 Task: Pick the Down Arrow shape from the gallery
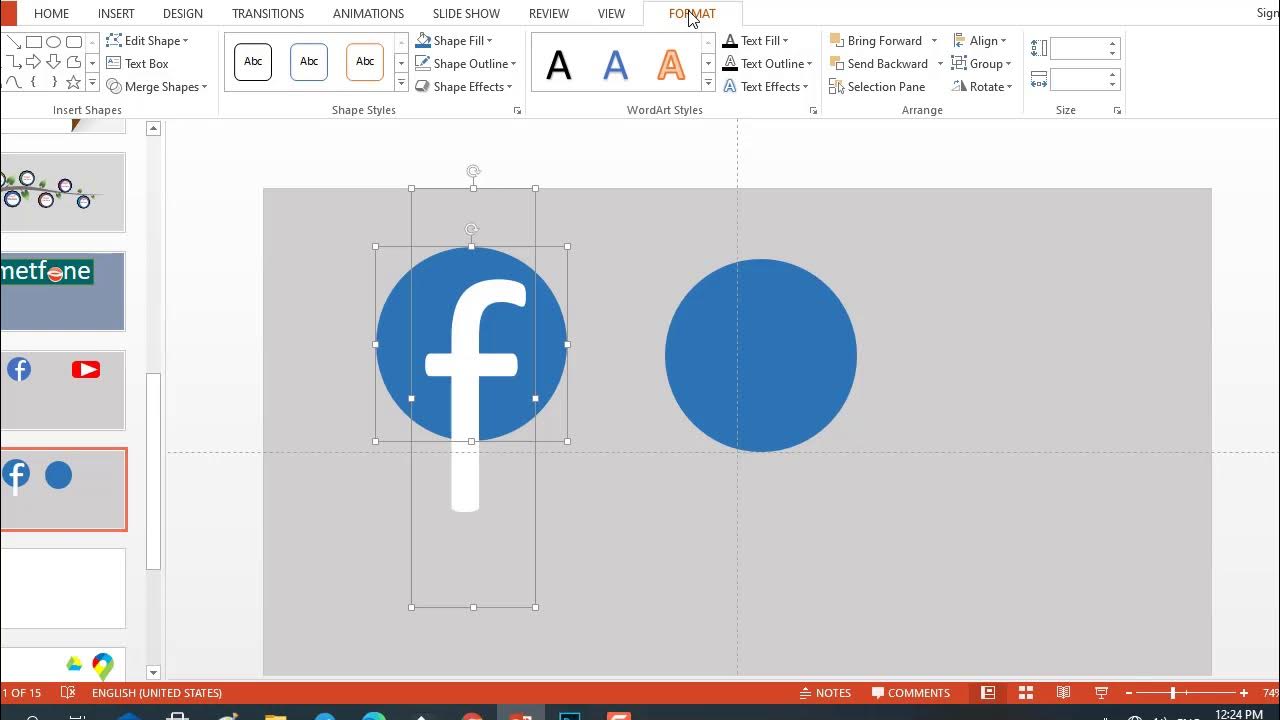tap(53, 62)
